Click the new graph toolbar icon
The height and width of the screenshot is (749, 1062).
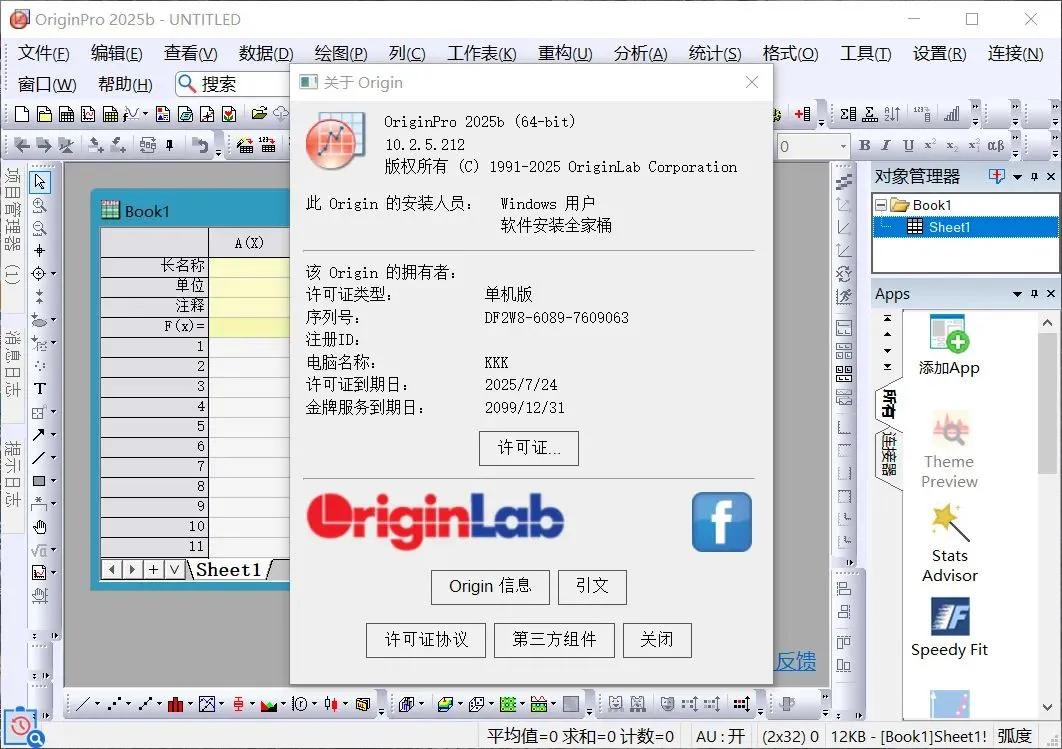[88, 114]
